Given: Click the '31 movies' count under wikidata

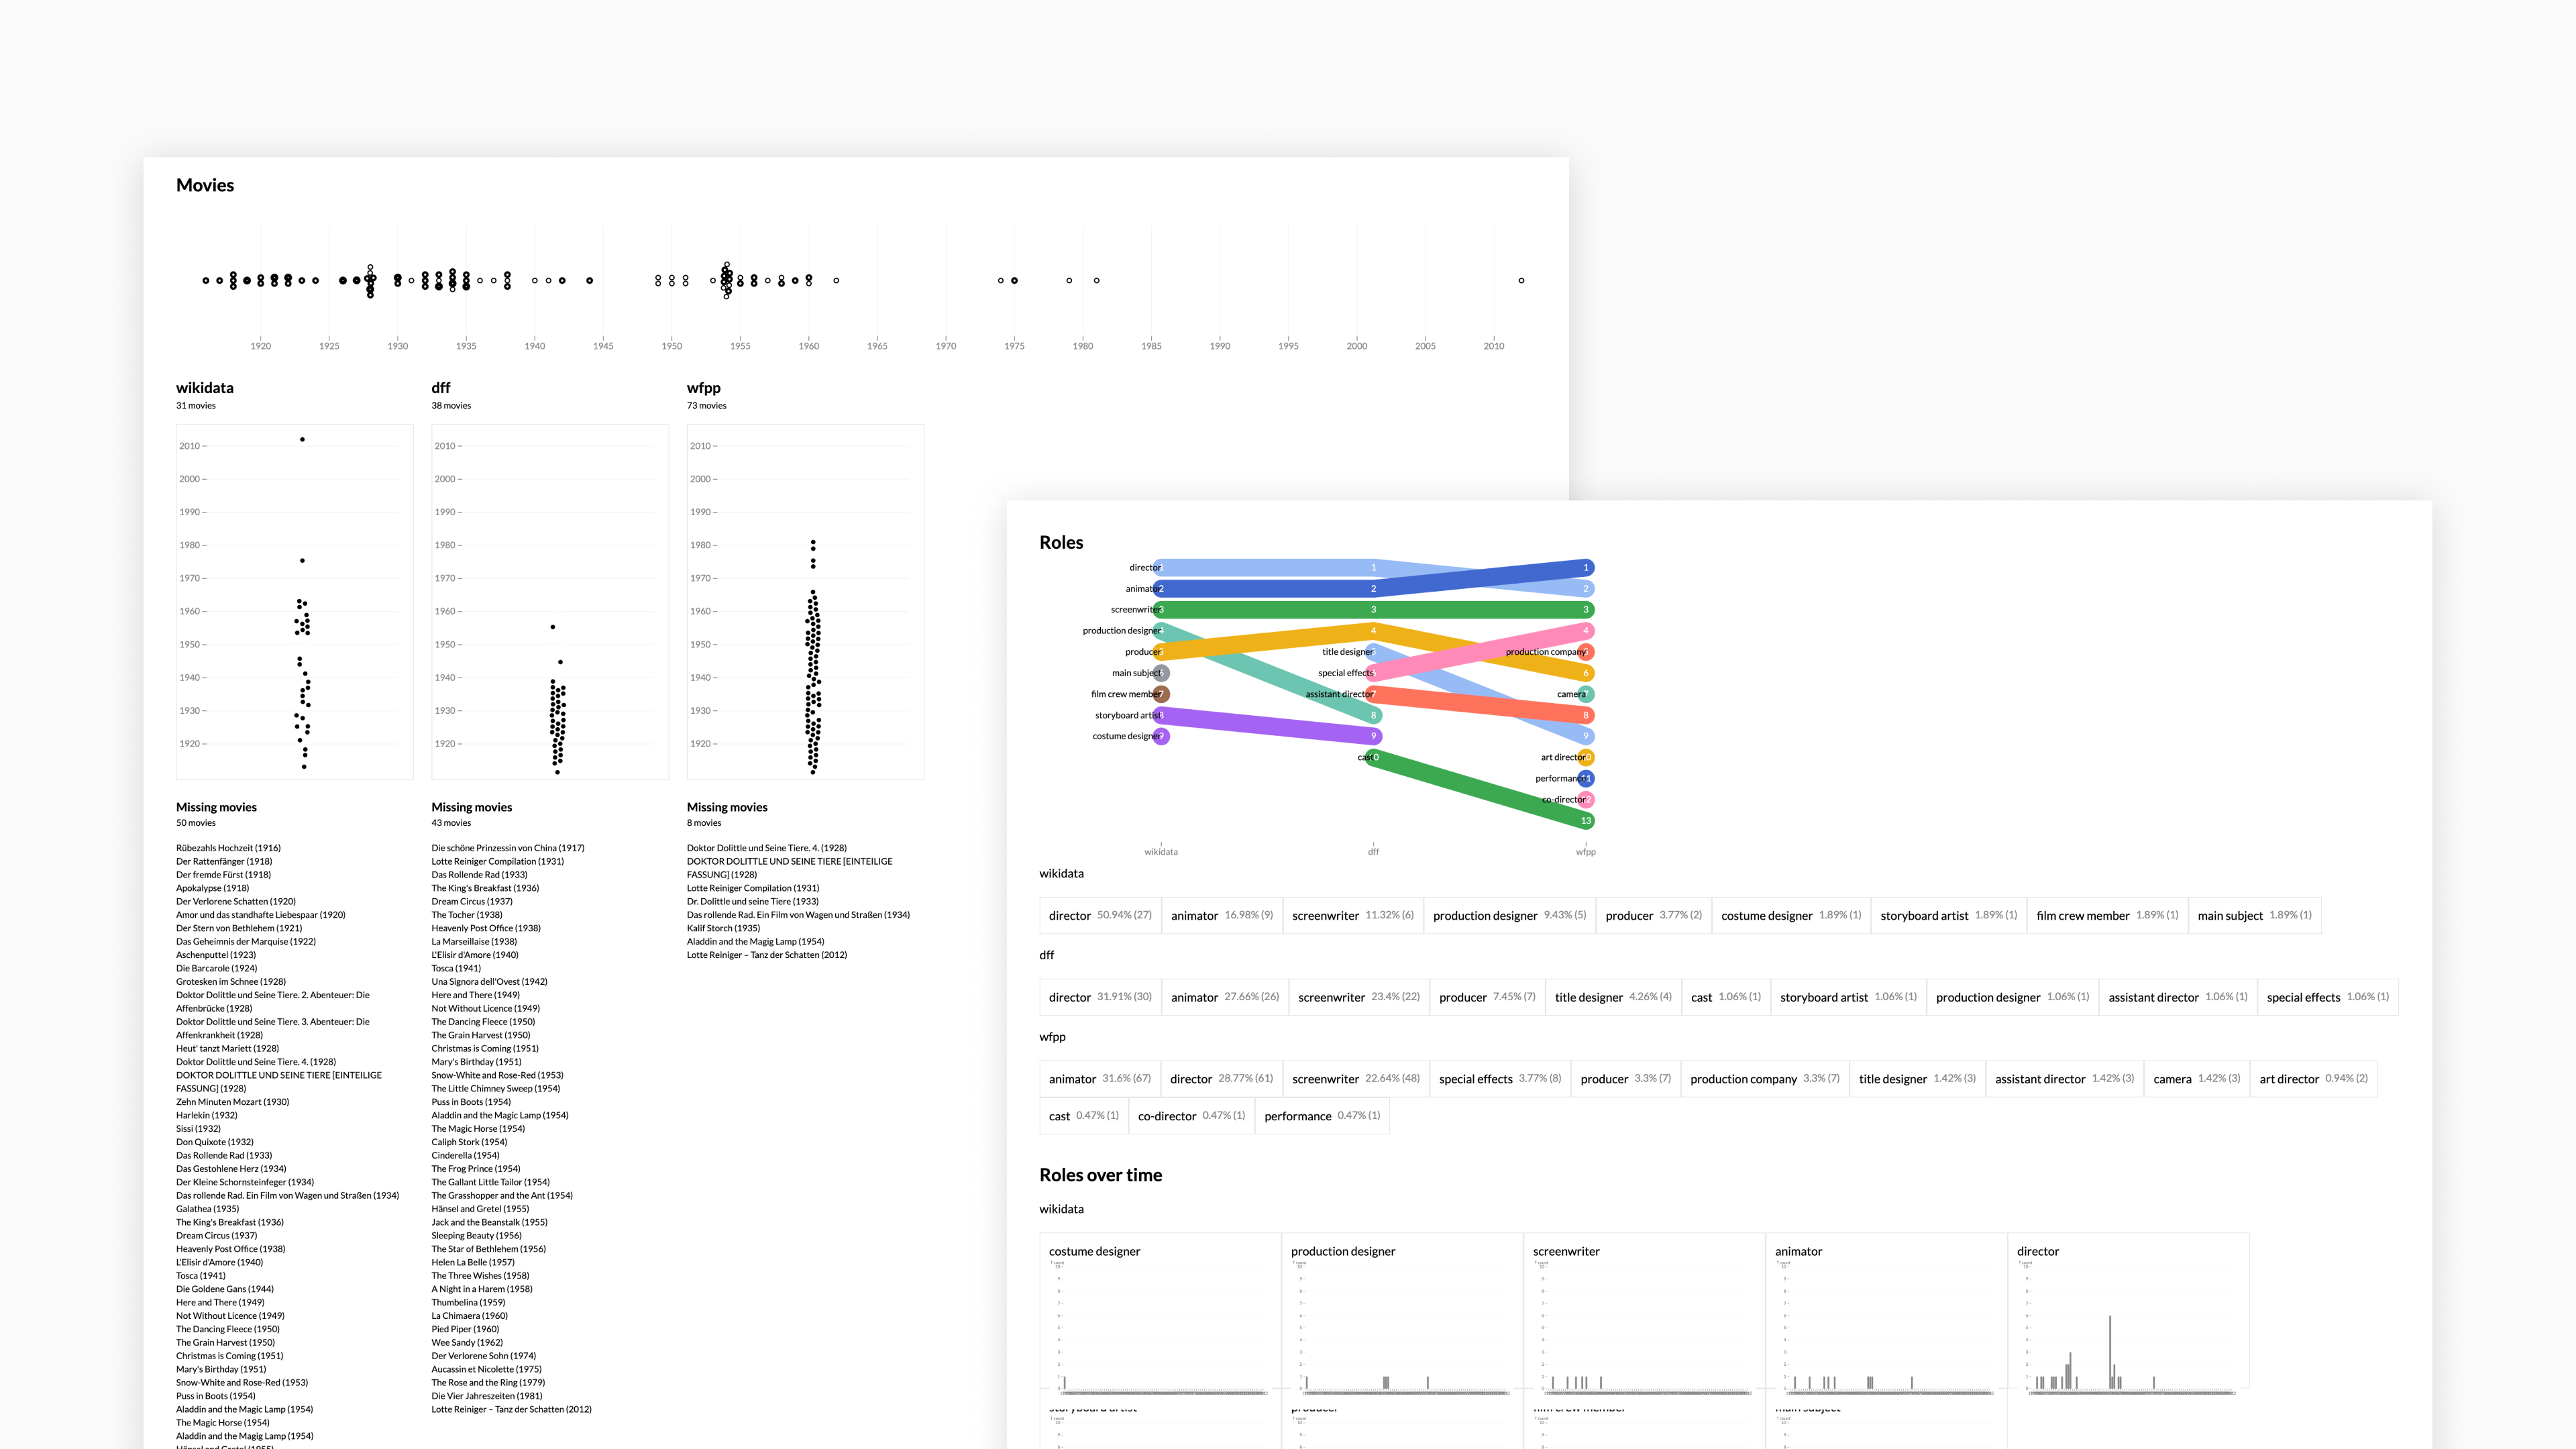Looking at the screenshot, I should click(x=196, y=405).
